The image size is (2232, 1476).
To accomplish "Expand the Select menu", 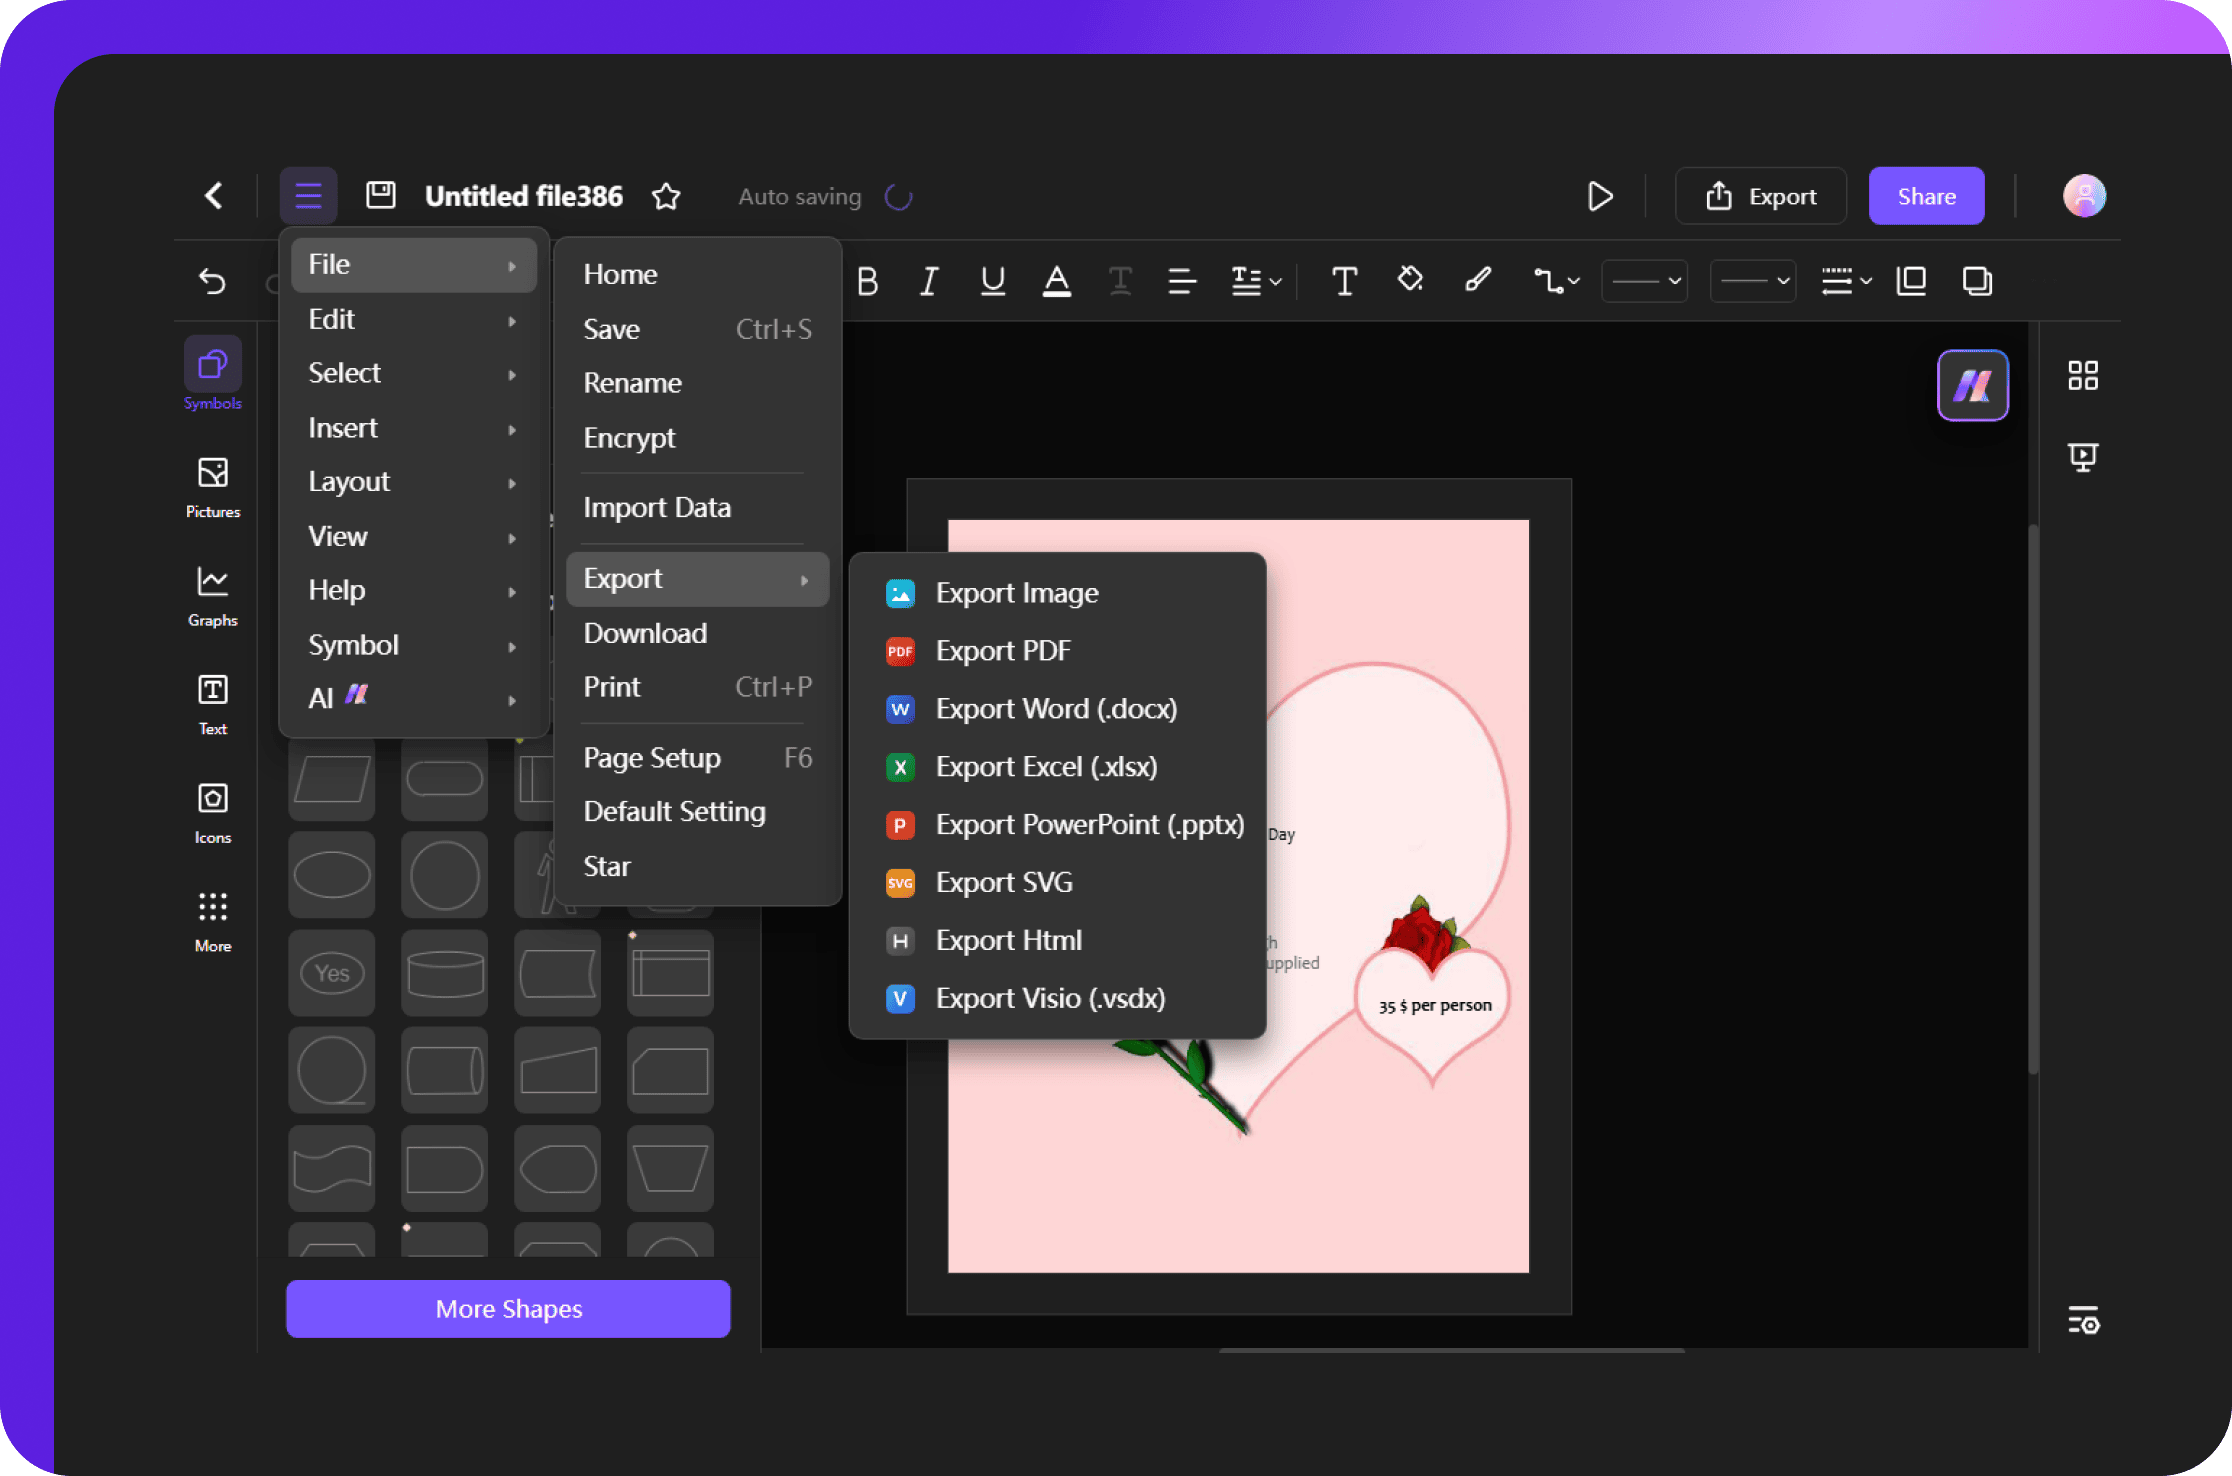I will (413, 373).
